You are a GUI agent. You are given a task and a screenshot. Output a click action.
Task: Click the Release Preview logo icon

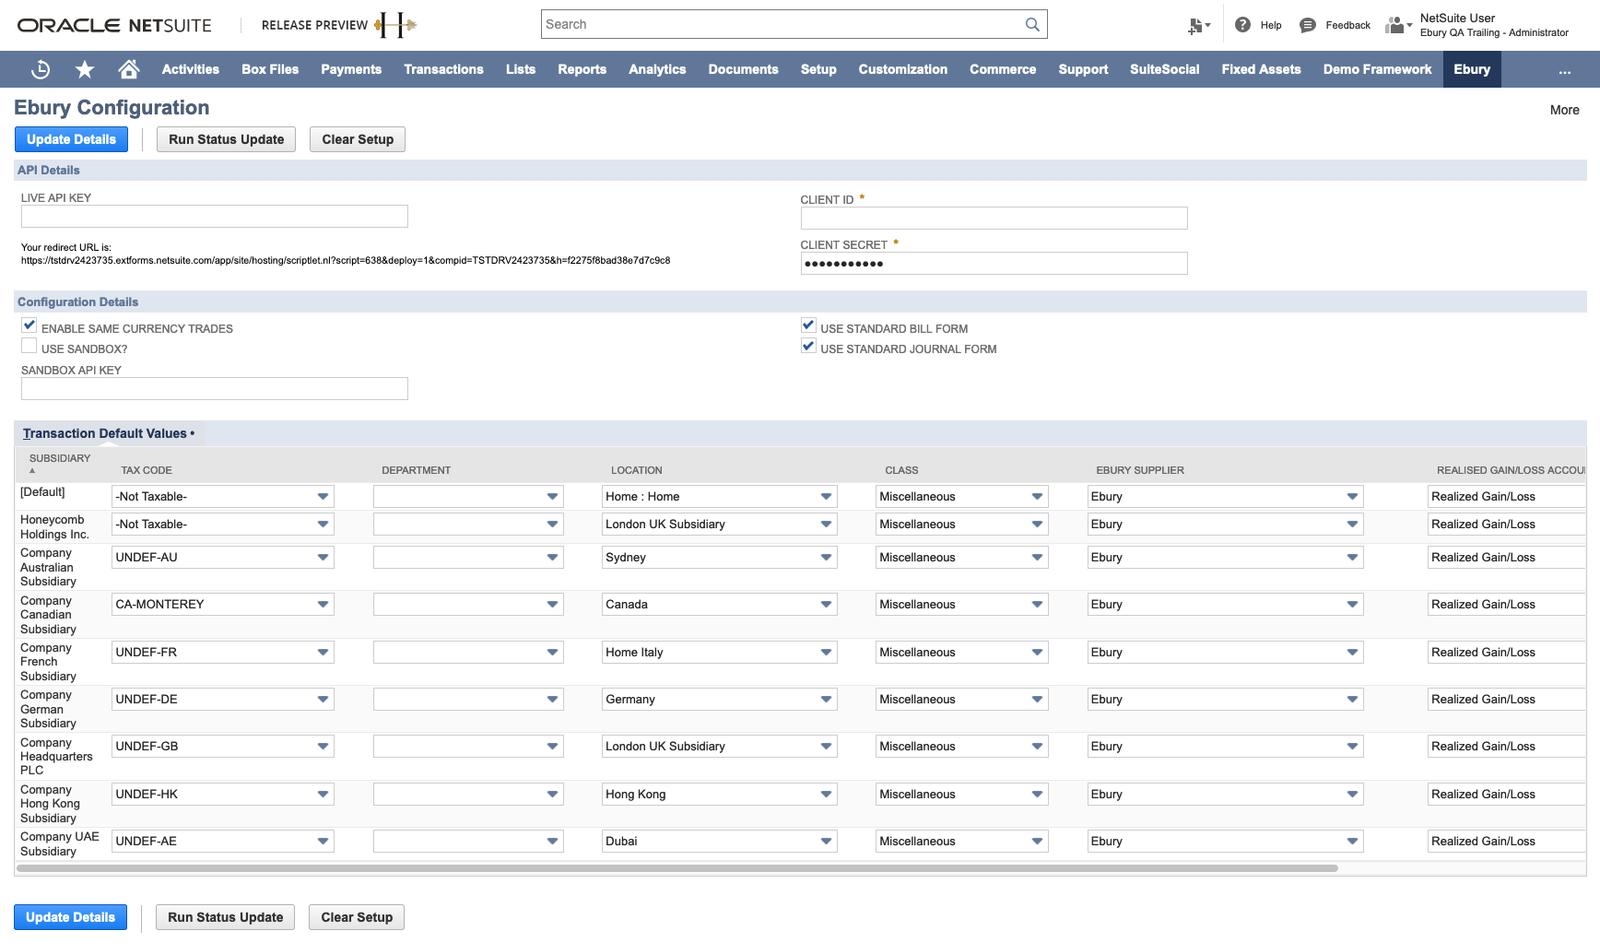(396, 25)
